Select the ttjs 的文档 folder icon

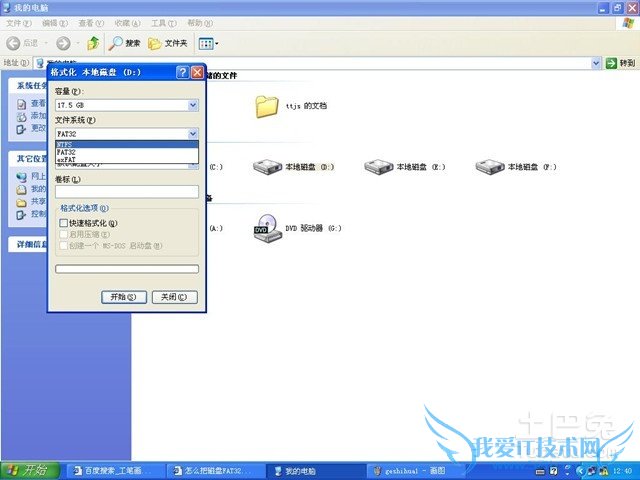pyautogui.click(x=267, y=106)
